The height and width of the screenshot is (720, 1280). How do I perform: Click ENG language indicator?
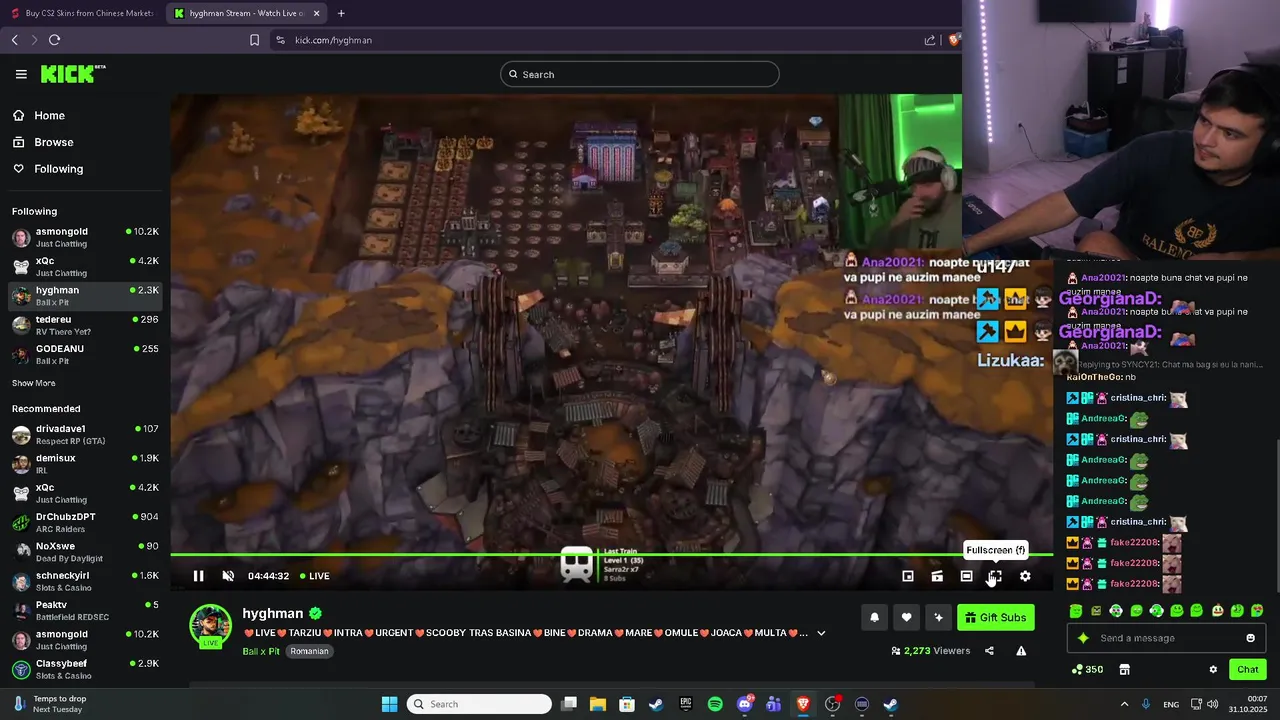click(1171, 704)
